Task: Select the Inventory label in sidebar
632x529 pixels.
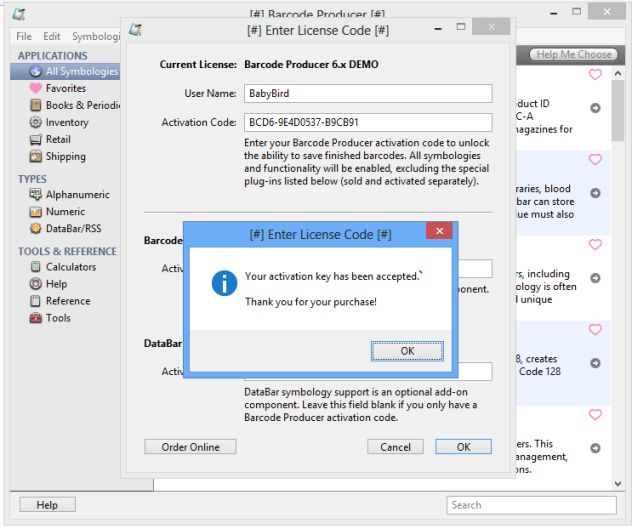Action: coord(67,122)
